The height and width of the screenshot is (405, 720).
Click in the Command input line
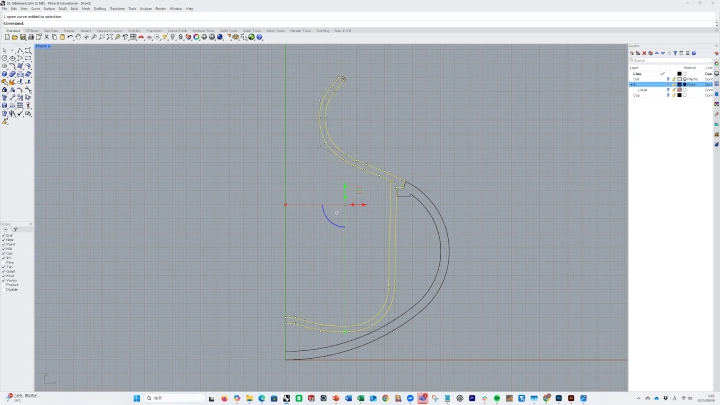click(x=358, y=23)
